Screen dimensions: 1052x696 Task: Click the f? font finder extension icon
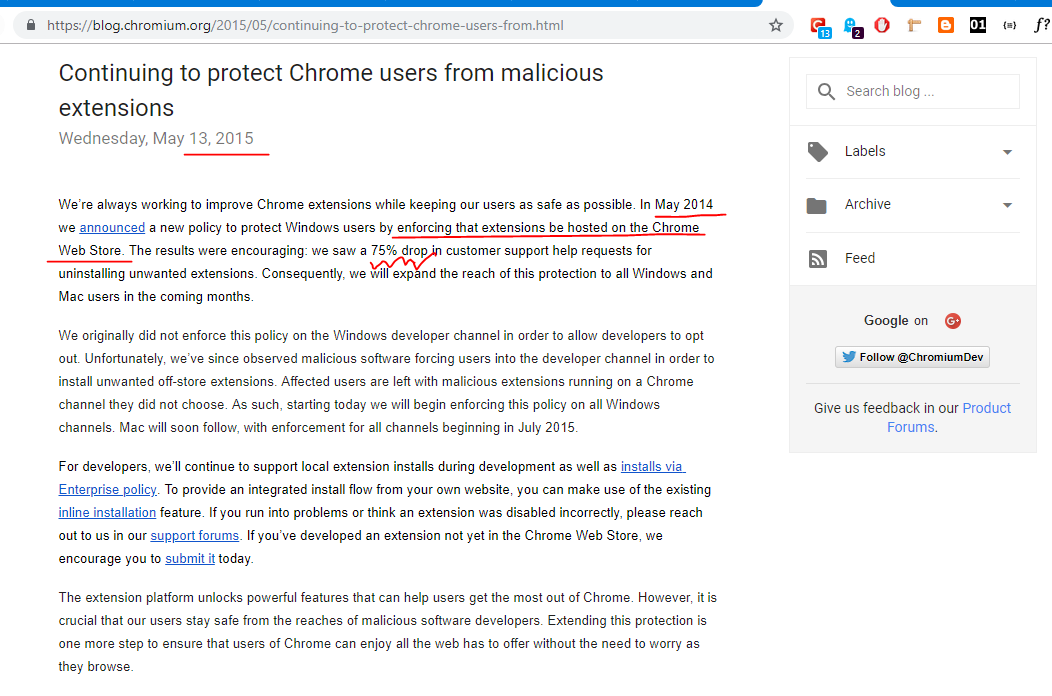click(x=1041, y=26)
